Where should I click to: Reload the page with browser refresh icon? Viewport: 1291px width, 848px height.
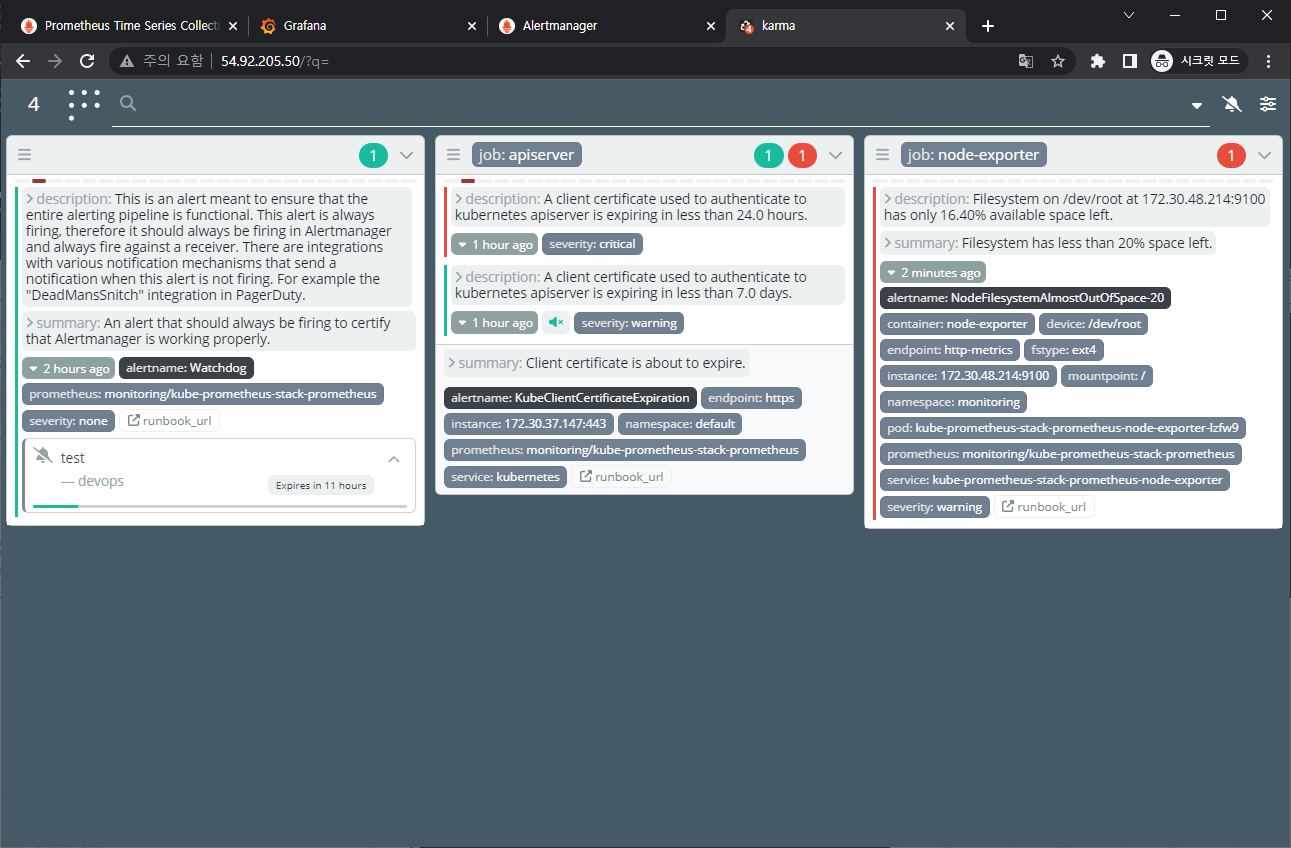87,61
